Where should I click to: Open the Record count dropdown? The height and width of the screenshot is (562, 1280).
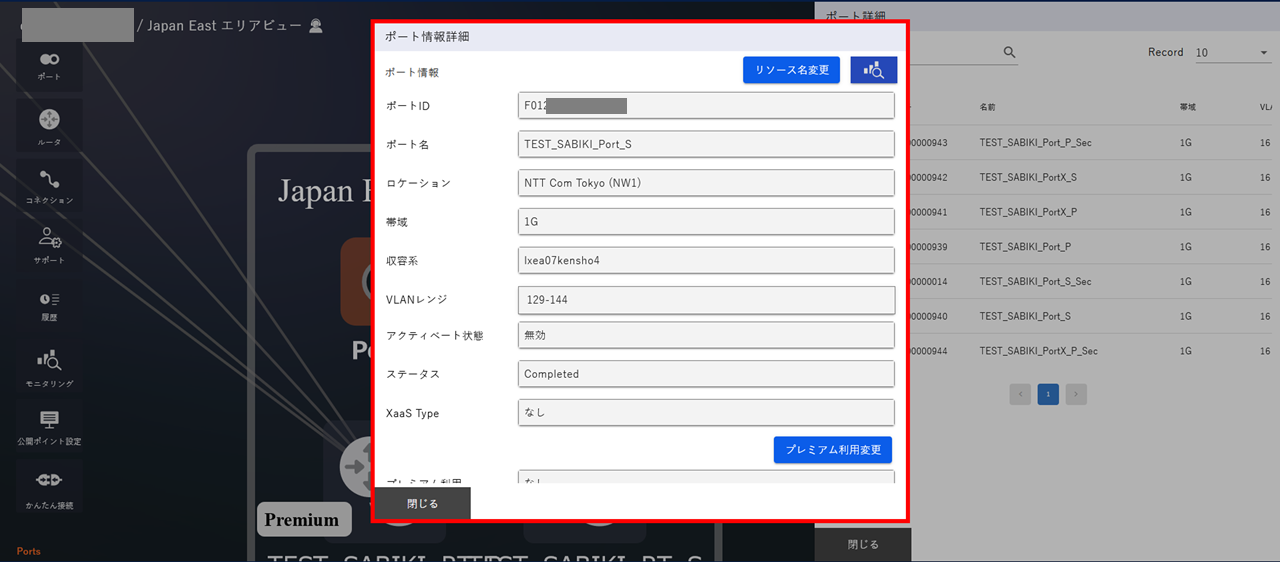(1233, 52)
